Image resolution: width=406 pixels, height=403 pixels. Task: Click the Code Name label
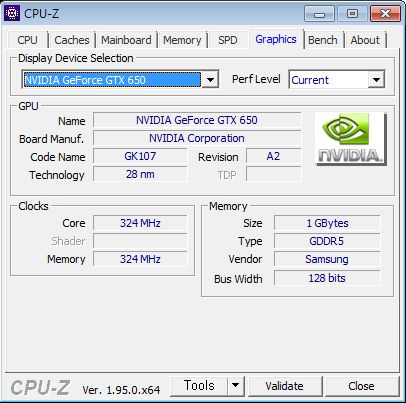click(x=58, y=157)
